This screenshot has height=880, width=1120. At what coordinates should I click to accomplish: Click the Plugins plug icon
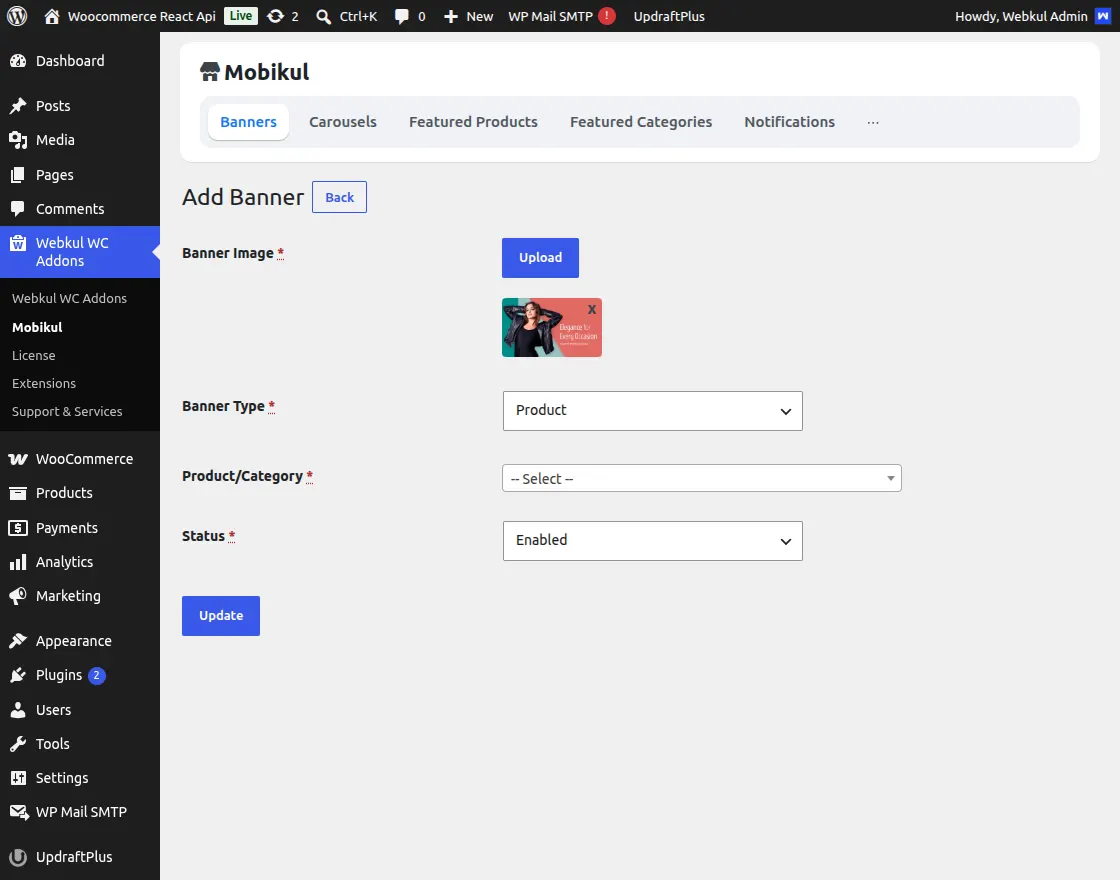click(x=18, y=675)
